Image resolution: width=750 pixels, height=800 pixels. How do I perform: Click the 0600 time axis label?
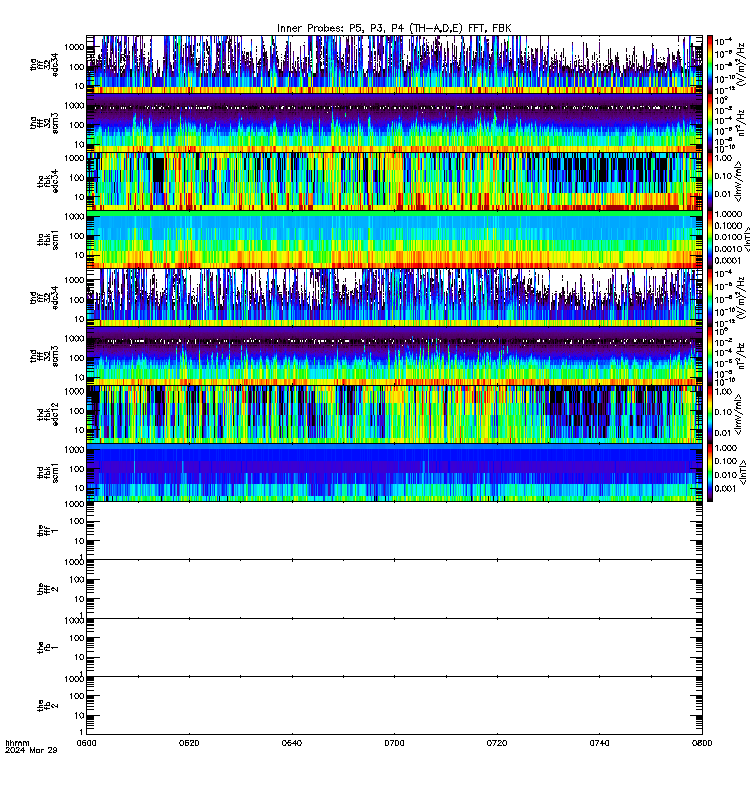click(x=86, y=743)
